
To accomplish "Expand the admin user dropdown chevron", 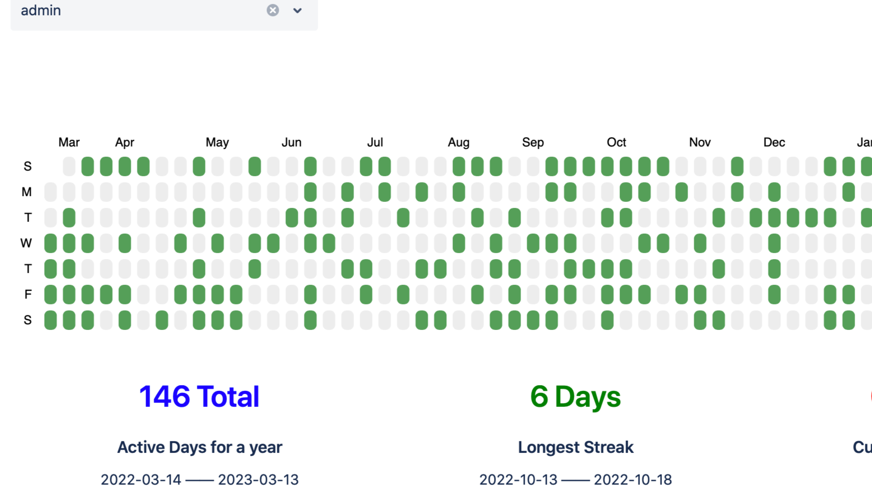I will pos(297,10).
